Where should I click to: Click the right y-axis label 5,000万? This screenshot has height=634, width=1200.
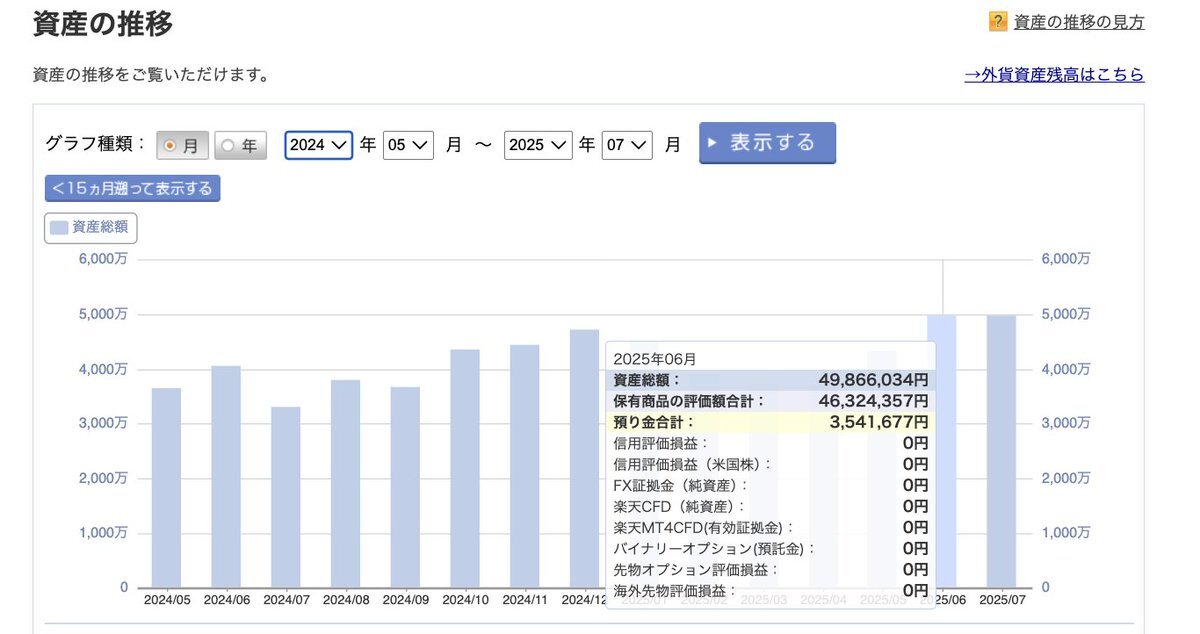click(x=1065, y=314)
